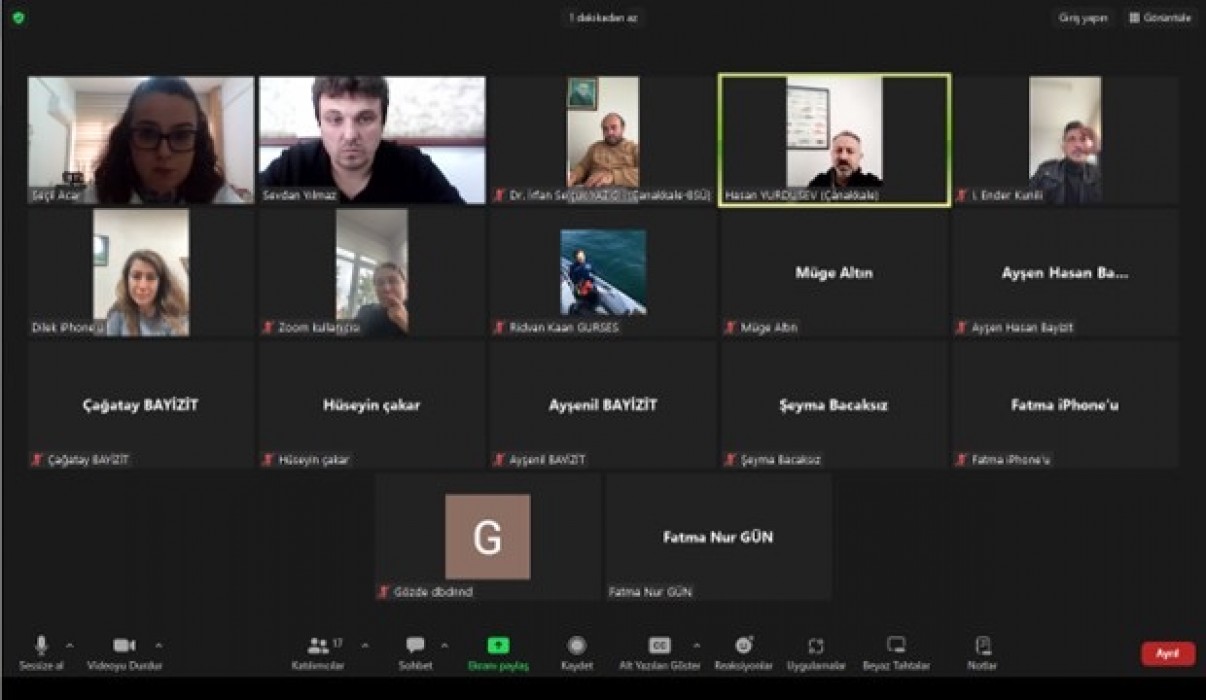Stop camera using Videoyu Durdur
Screen dimensions: 1206x700
tap(124, 646)
